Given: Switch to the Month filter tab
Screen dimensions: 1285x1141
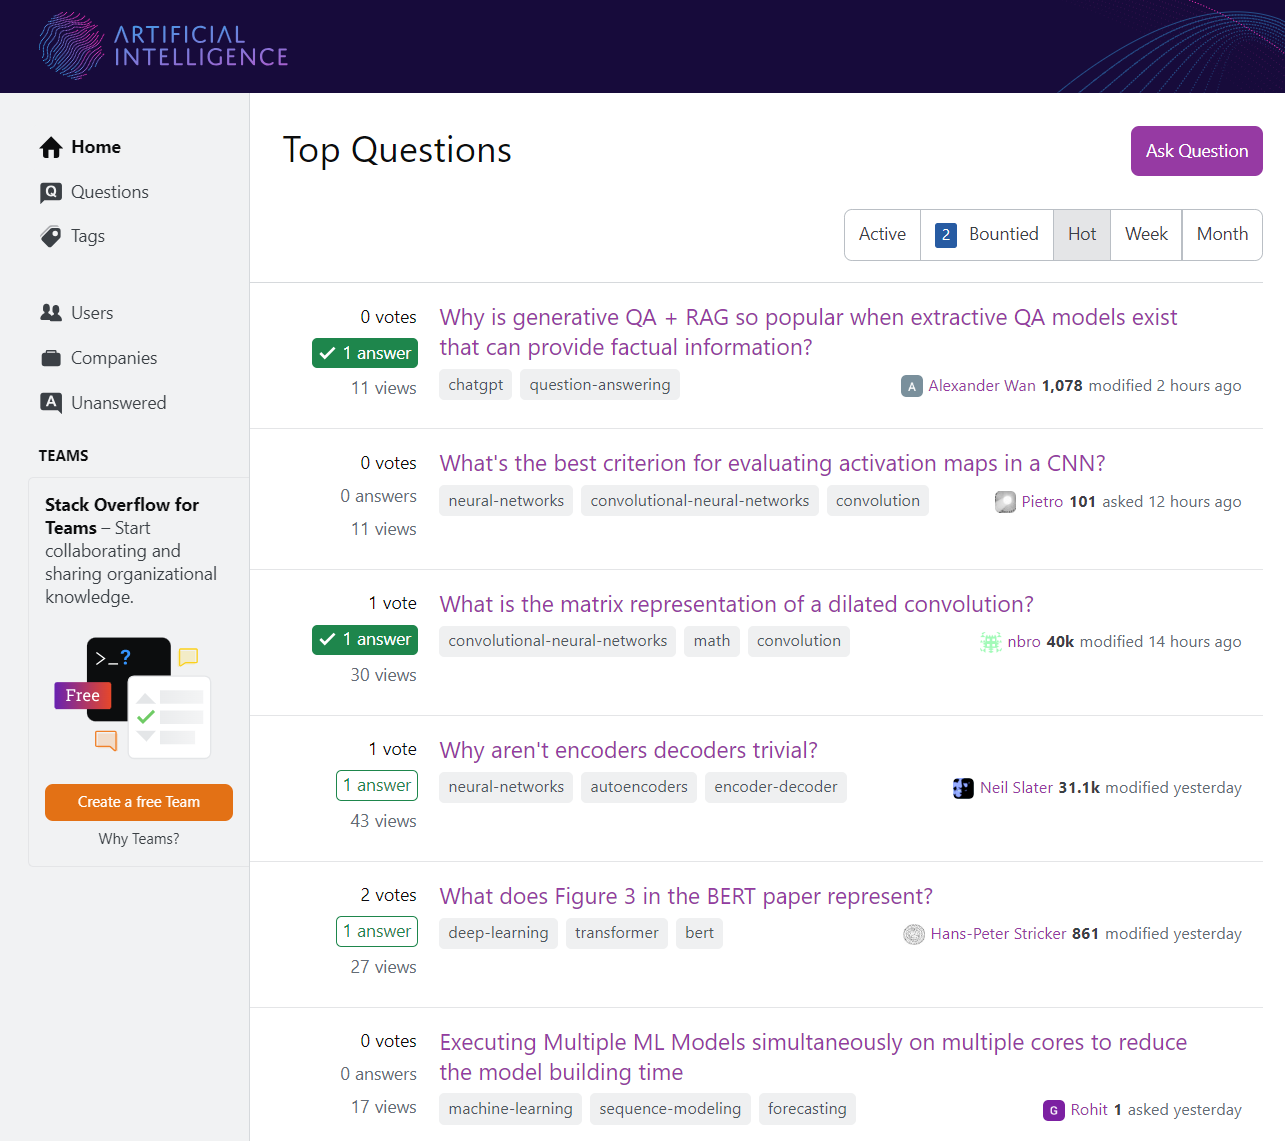Looking at the screenshot, I should click(1222, 234).
